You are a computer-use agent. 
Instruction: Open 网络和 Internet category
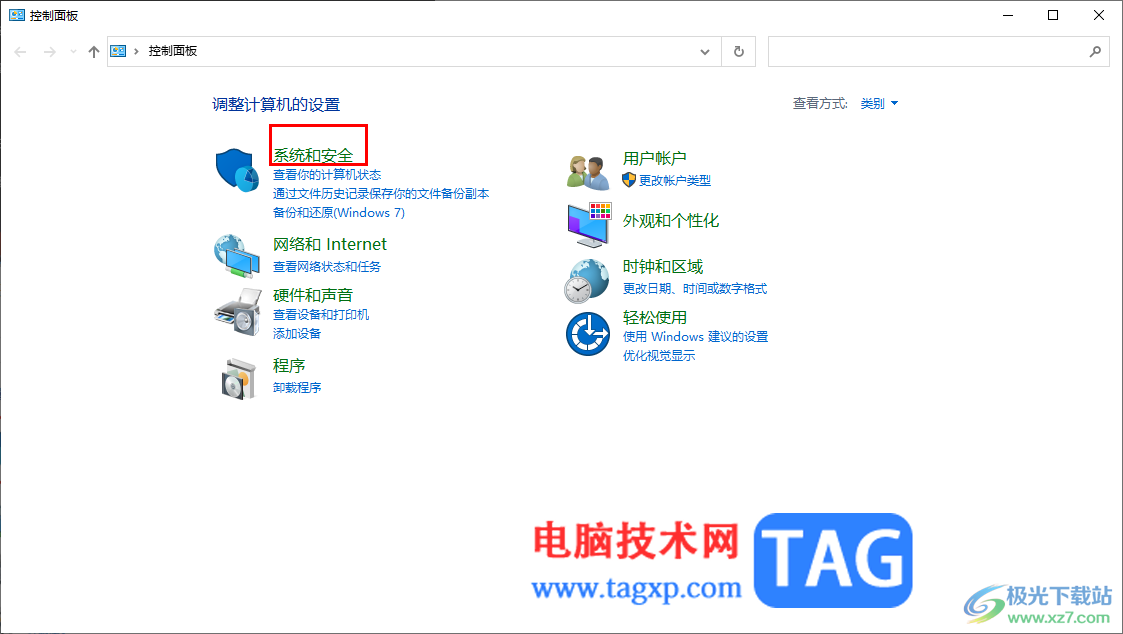click(x=329, y=244)
